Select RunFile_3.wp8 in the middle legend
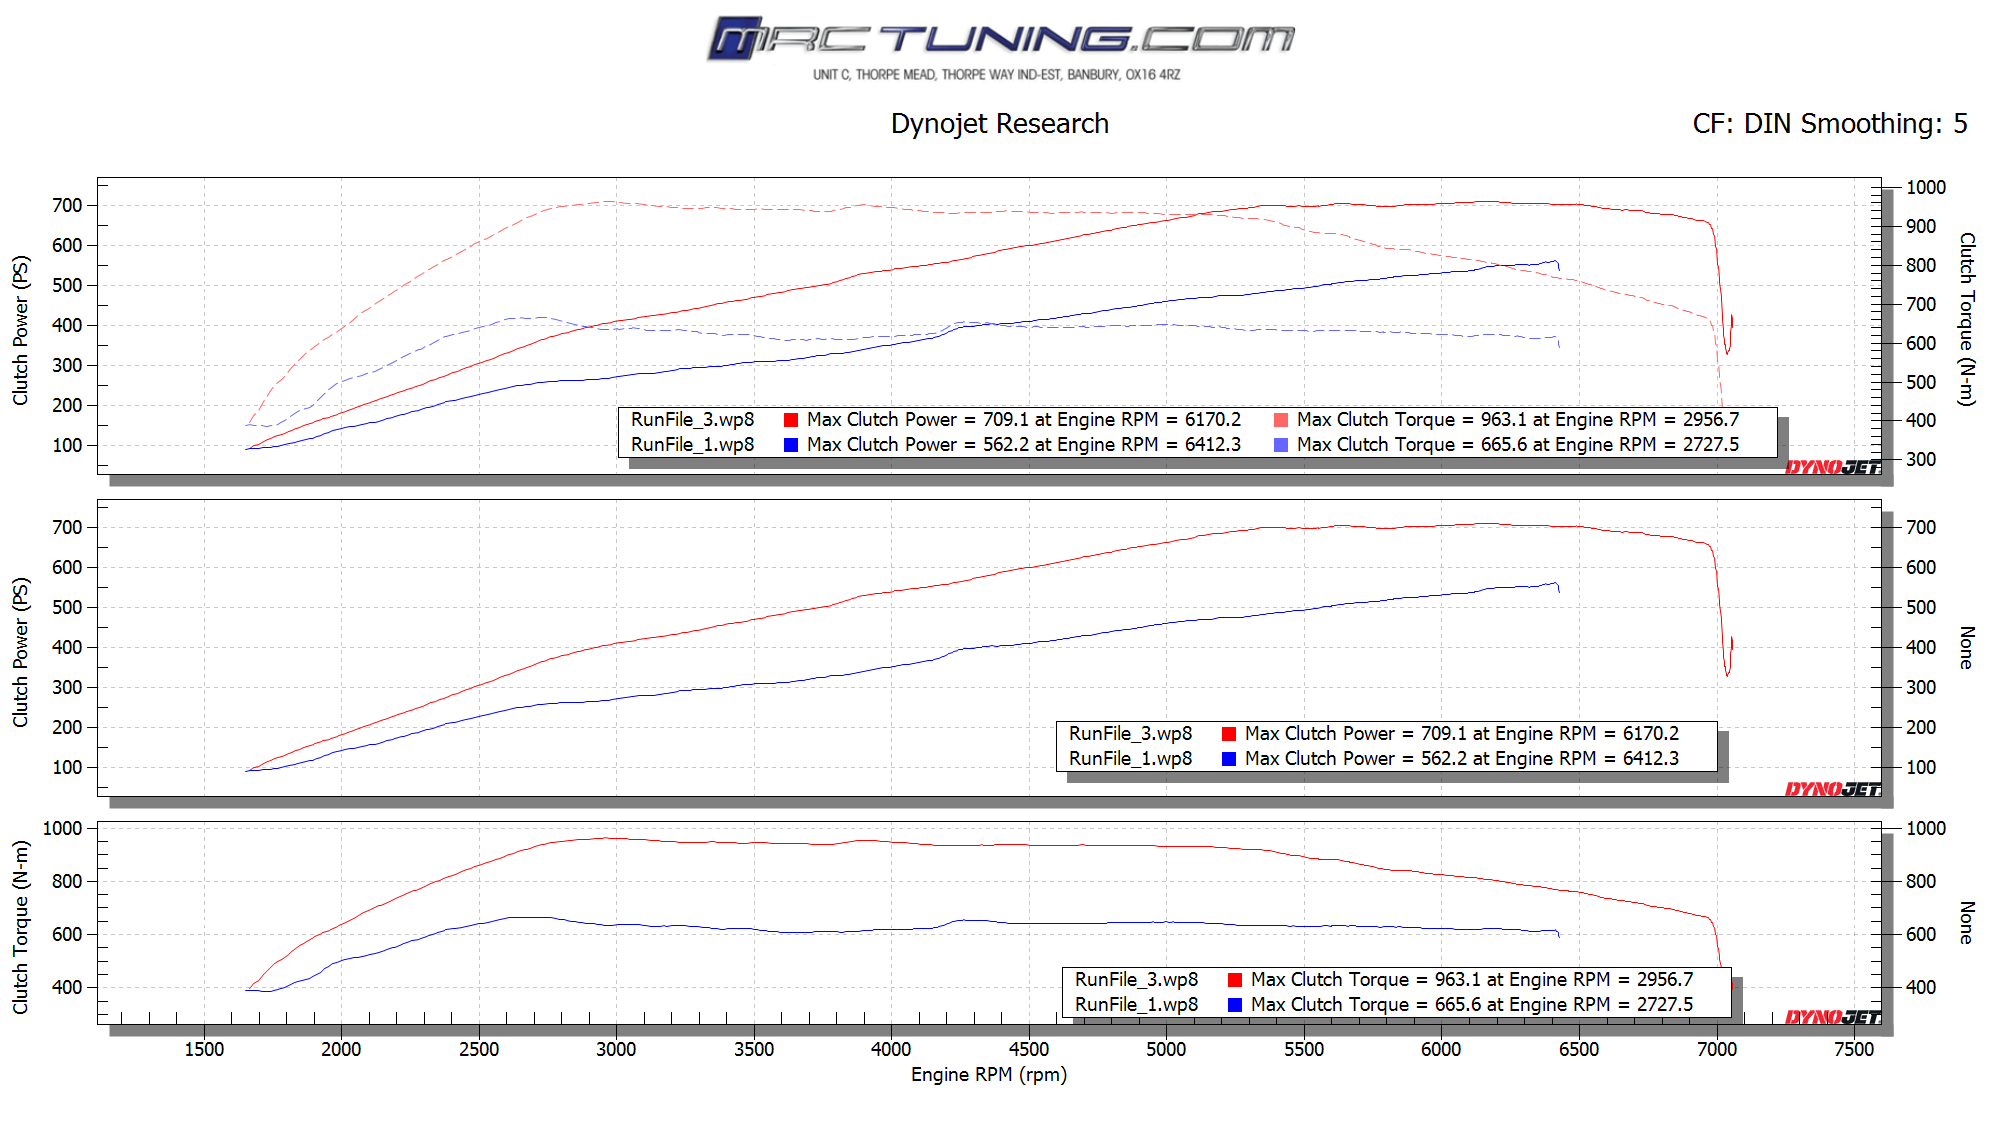The image size is (2000, 1125). click(x=1130, y=734)
